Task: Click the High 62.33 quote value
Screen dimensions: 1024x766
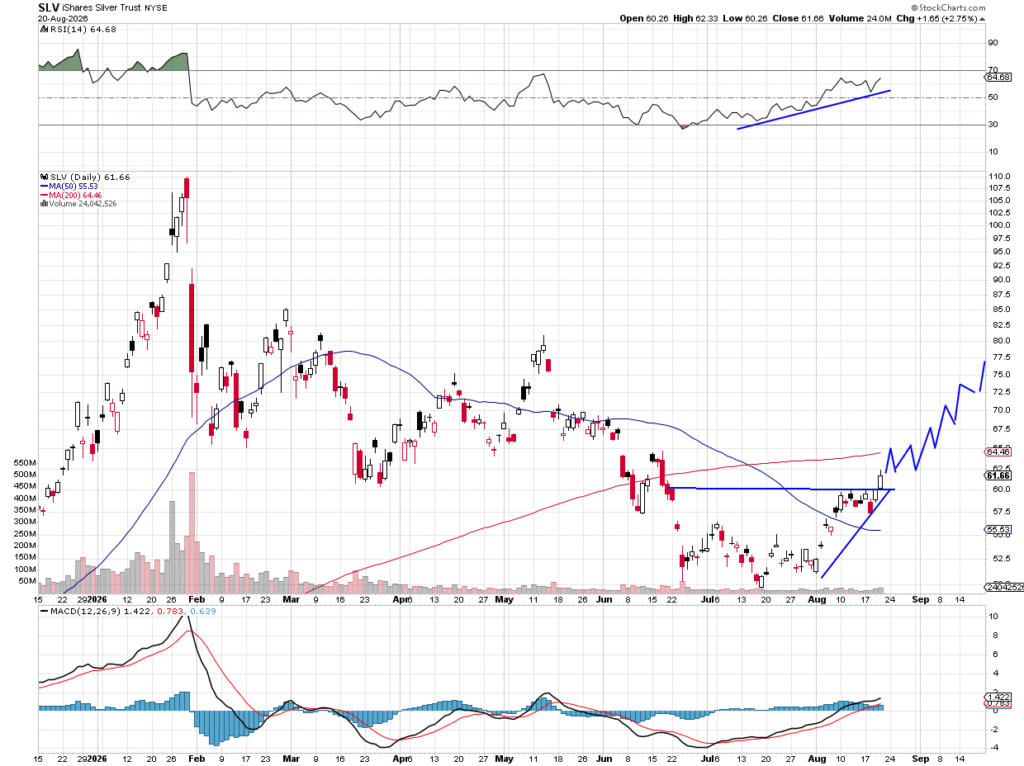Action: [x=695, y=18]
